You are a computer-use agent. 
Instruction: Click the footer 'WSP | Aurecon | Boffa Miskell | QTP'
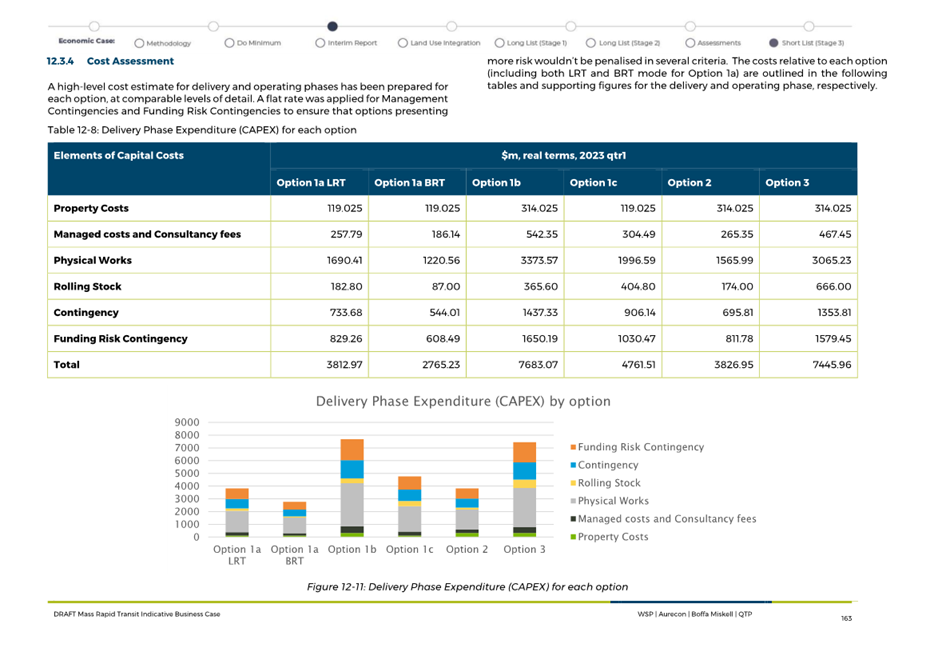pyautogui.click(x=695, y=614)
